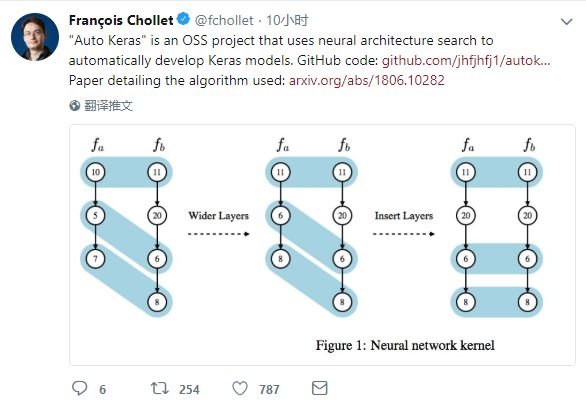This screenshot has width=586, height=406.
Task: Retweet this Auto Keras tweet
Action: coord(160,388)
